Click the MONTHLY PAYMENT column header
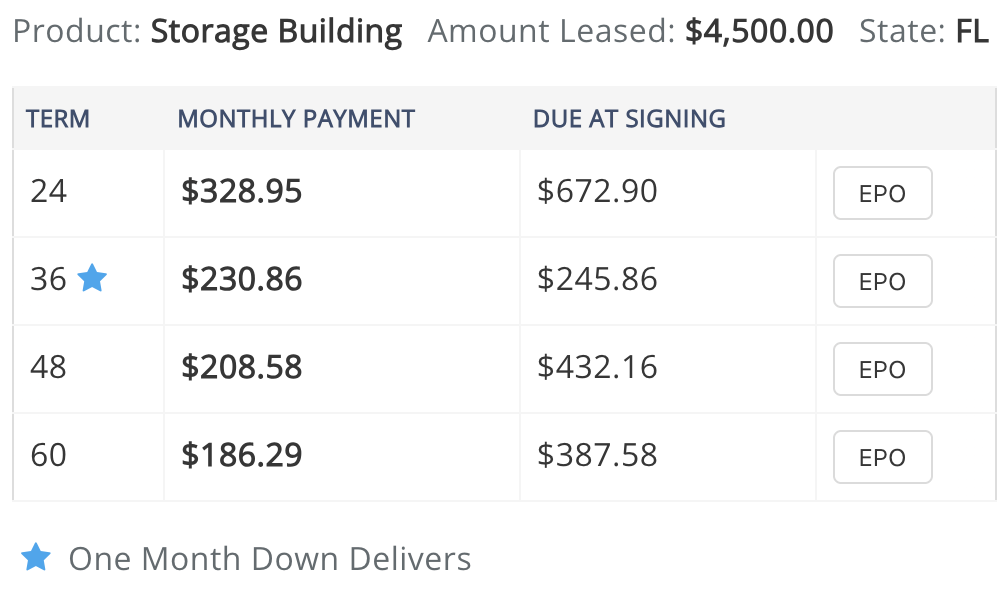The image size is (1000, 612). click(296, 119)
